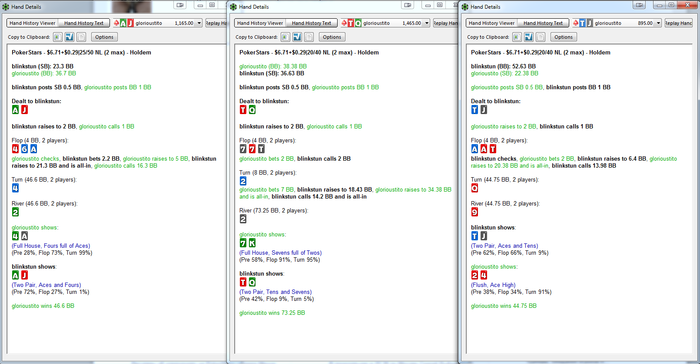Image resolution: width=700 pixels, height=364 pixels.
Task: Click title-bar extra icon in rightmost Hand Details window
Action: click(639, 5)
